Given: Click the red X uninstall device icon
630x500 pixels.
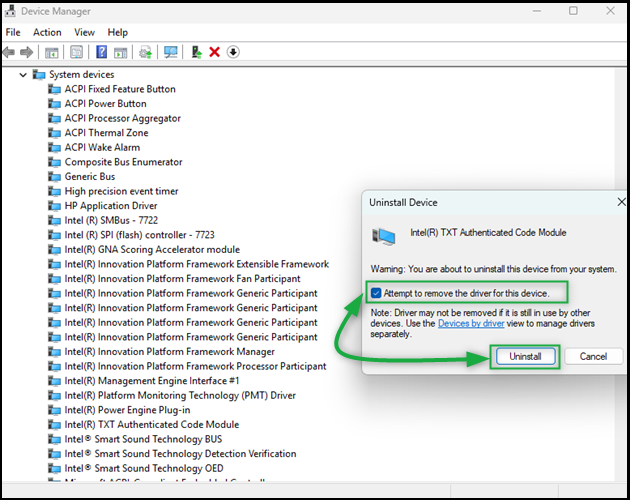Looking at the screenshot, I should 214,52.
